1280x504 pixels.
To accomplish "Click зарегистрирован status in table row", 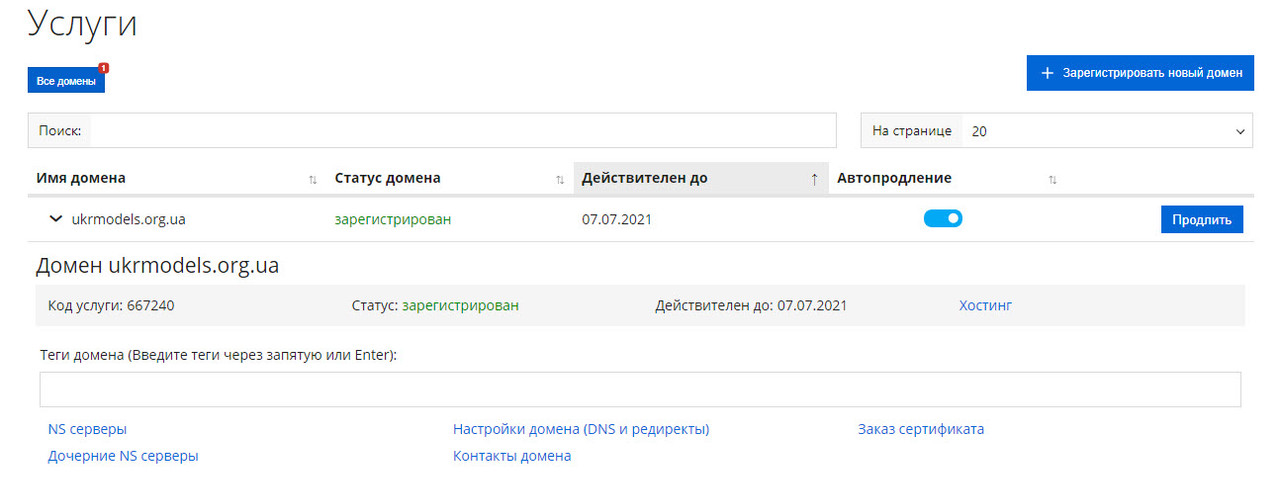I will point(393,218).
